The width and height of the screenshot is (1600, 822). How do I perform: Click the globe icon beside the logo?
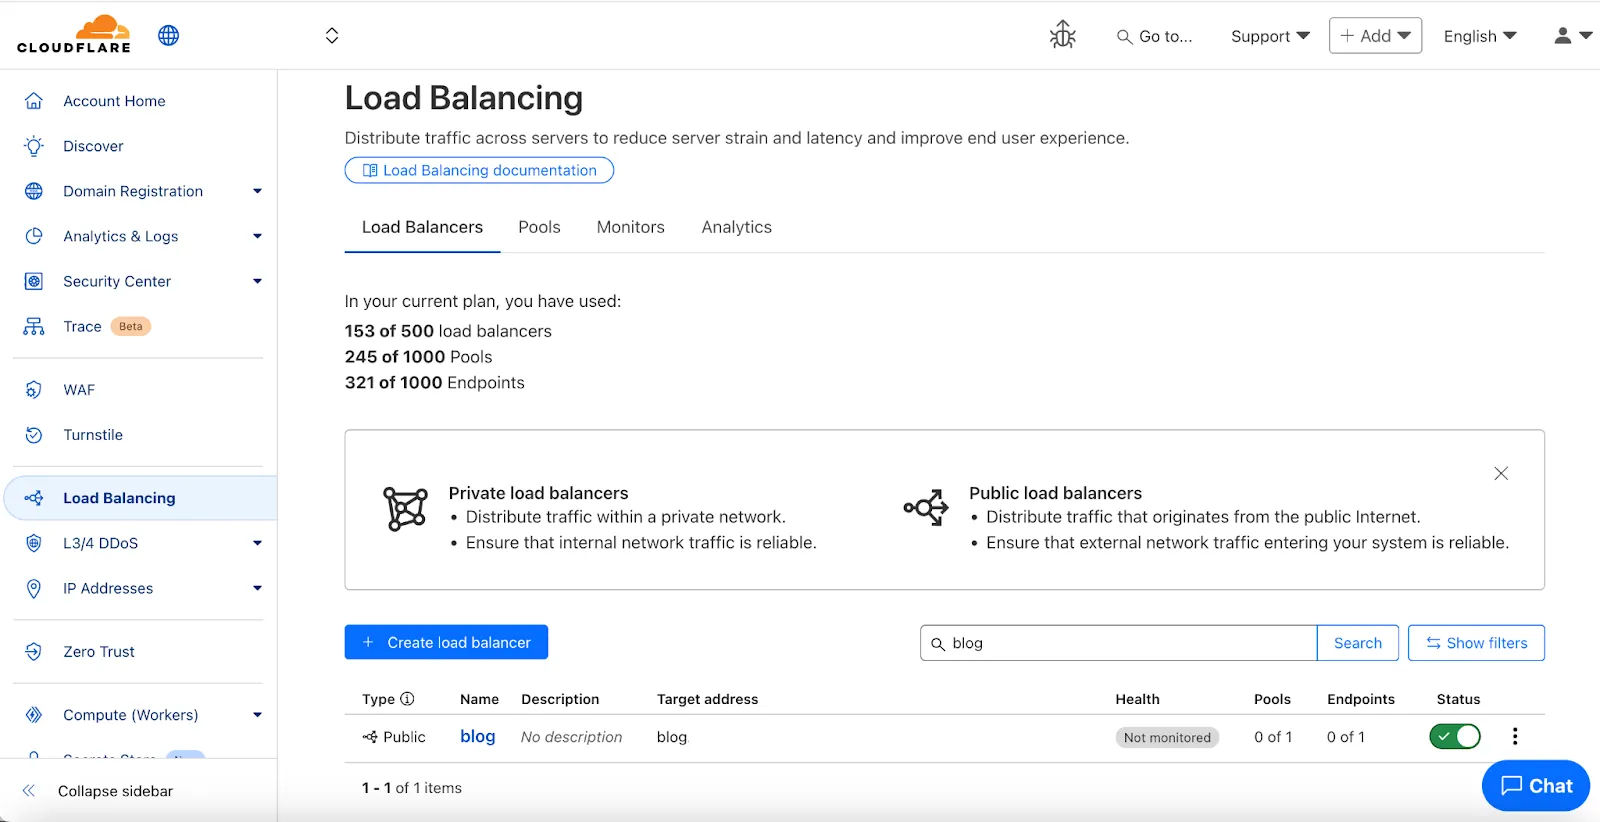(169, 36)
